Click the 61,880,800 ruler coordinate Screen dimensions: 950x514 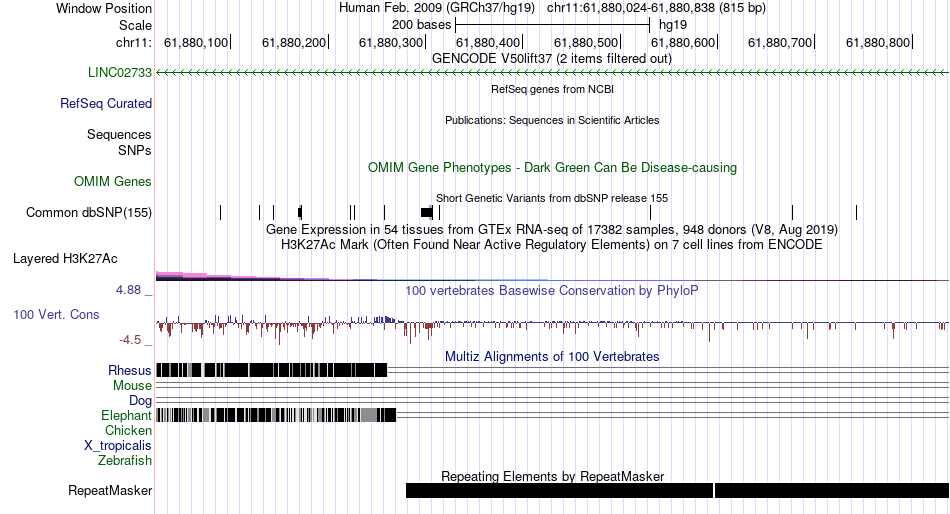click(878, 42)
